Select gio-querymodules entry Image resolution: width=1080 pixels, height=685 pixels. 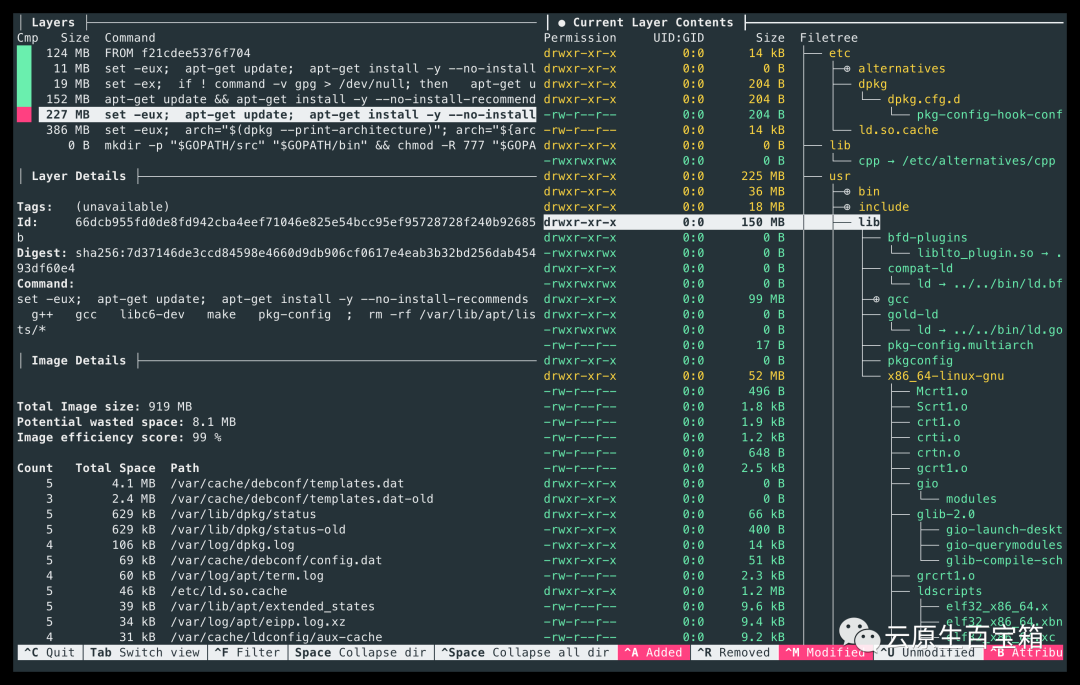tap(1004, 545)
